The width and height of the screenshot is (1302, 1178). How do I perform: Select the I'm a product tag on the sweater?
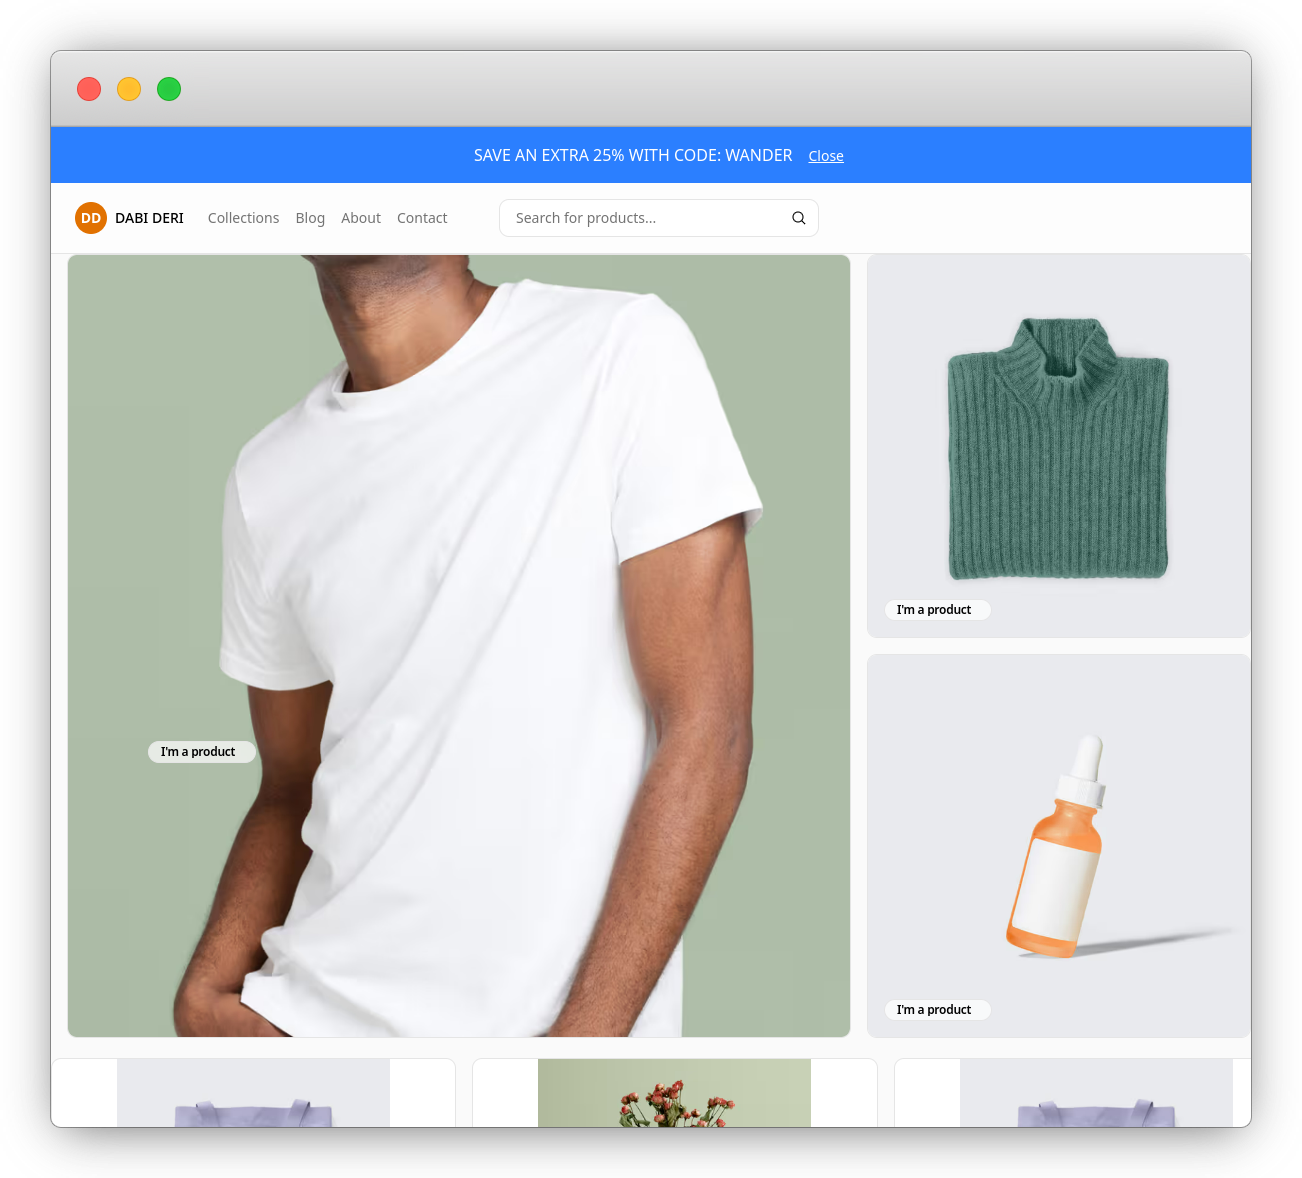[x=937, y=609]
